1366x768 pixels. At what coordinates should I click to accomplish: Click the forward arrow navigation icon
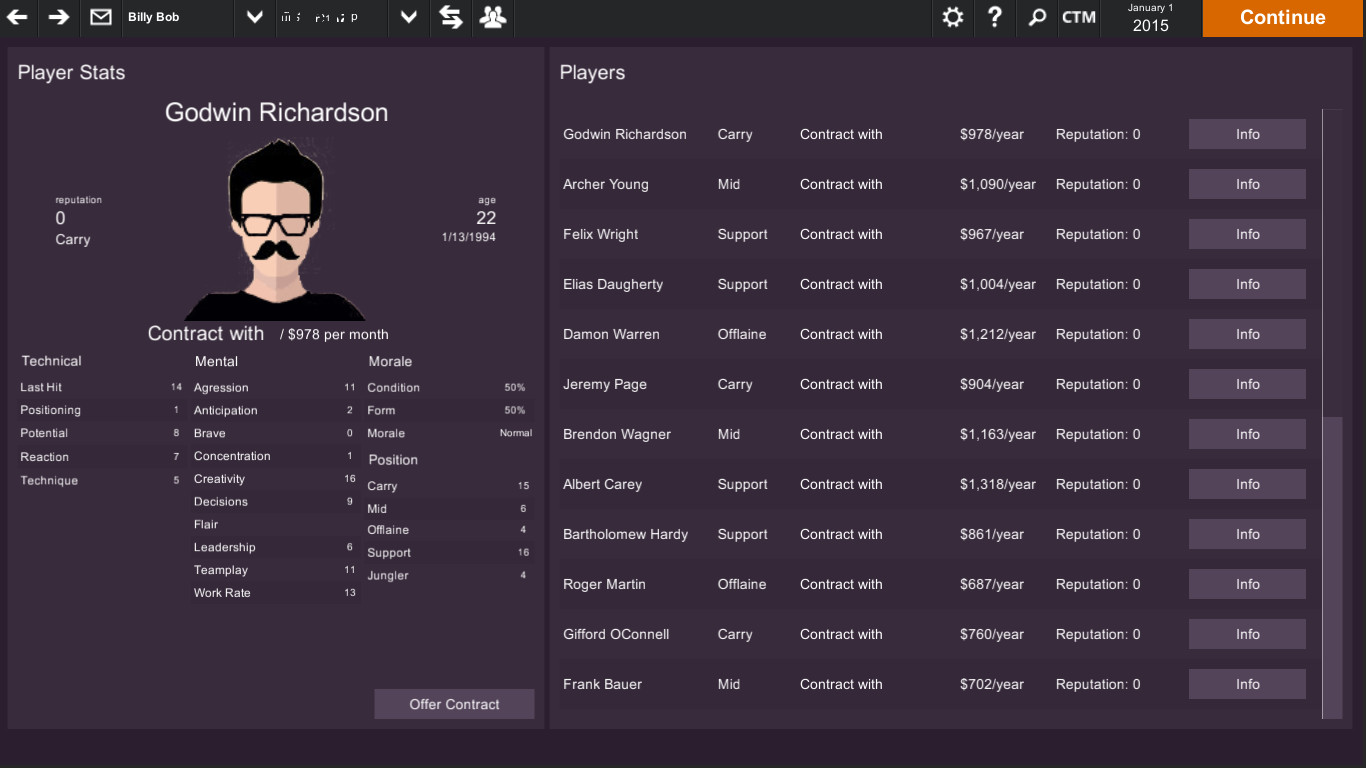pos(59,17)
